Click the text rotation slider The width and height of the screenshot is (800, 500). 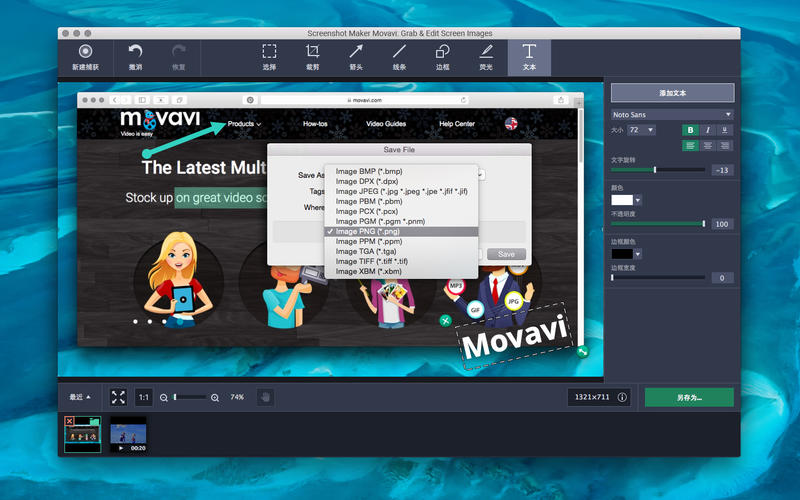click(x=658, y=170)
